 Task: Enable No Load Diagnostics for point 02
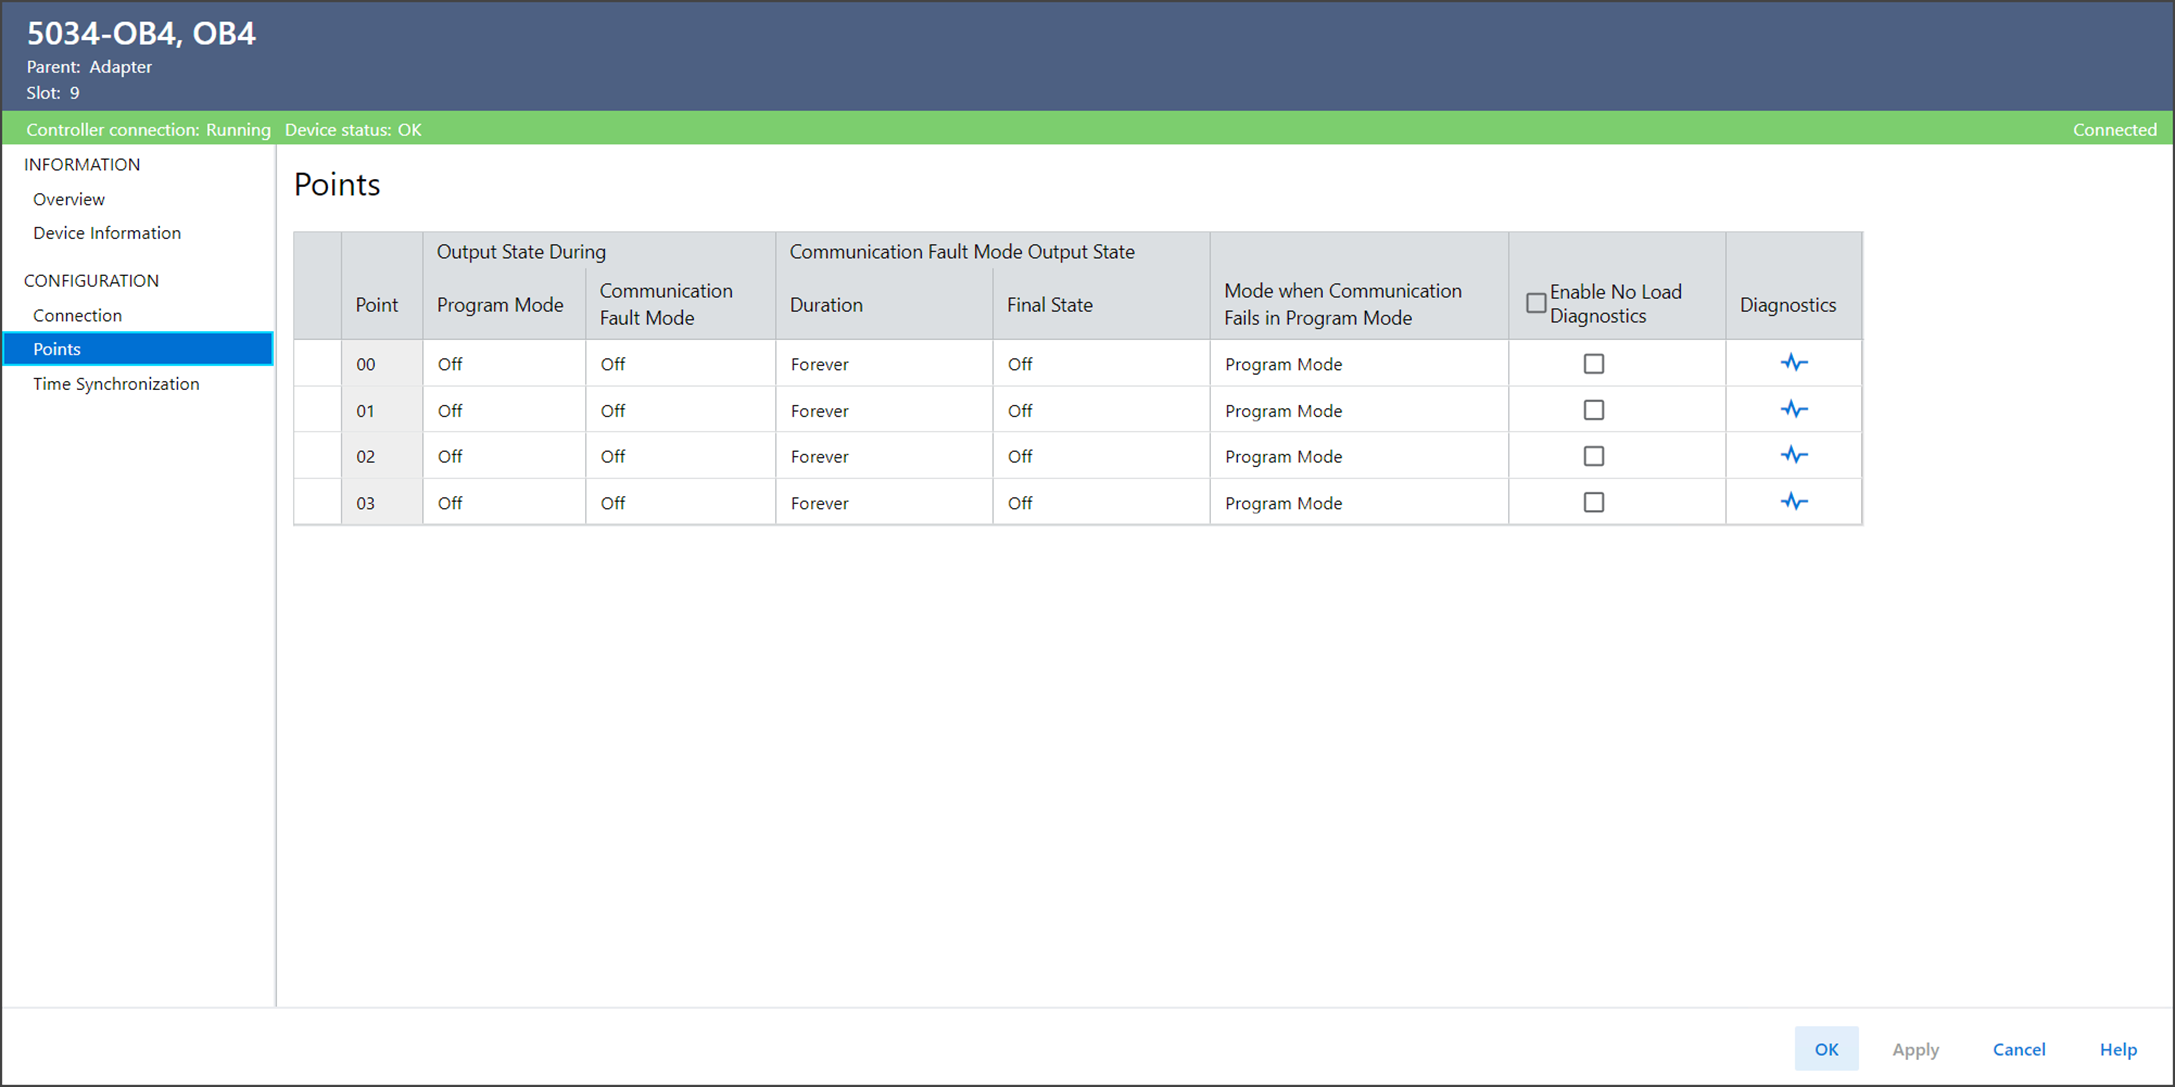1593,456
